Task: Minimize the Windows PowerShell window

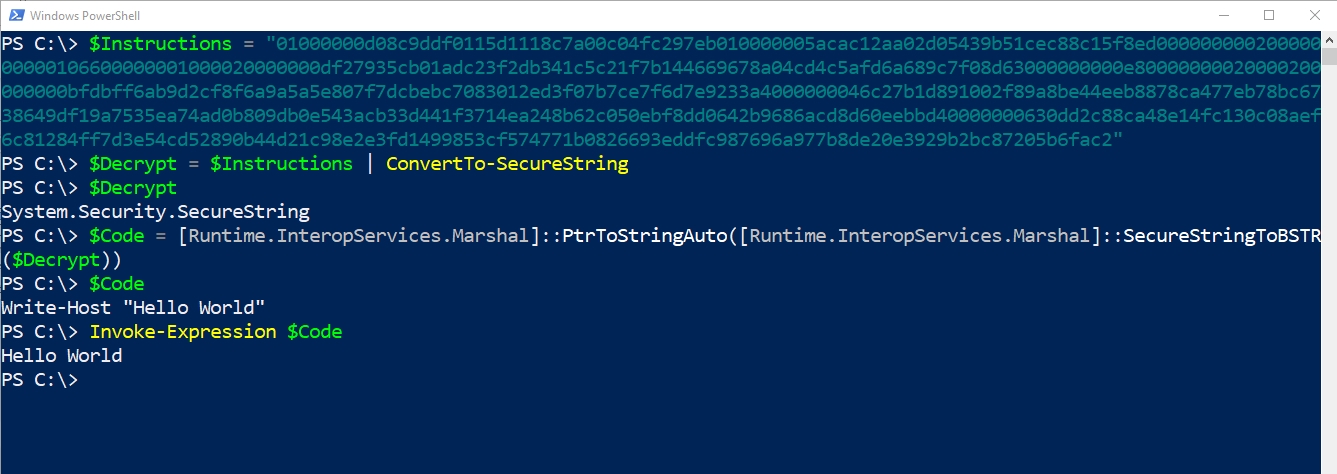Action: [x=1224, y=15]
